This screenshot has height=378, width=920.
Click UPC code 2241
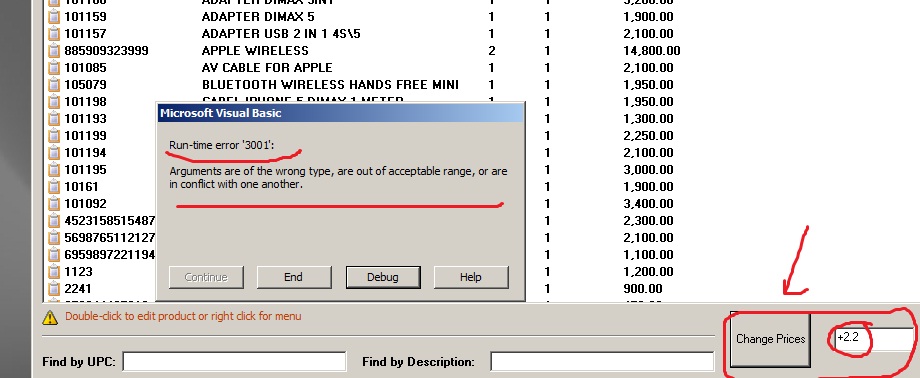(x=78, y=289)
